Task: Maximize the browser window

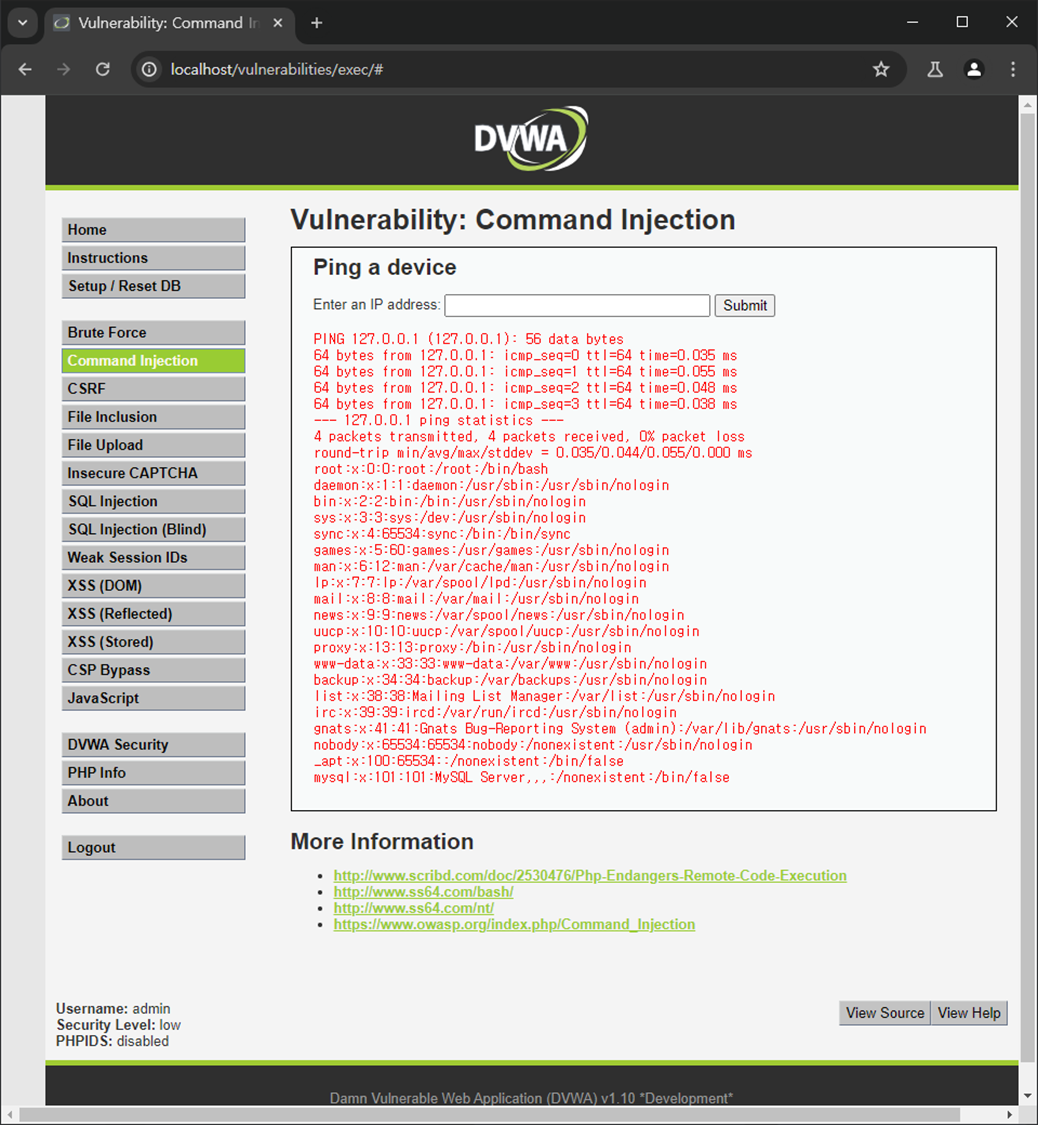Action: (x=962, y=22)
